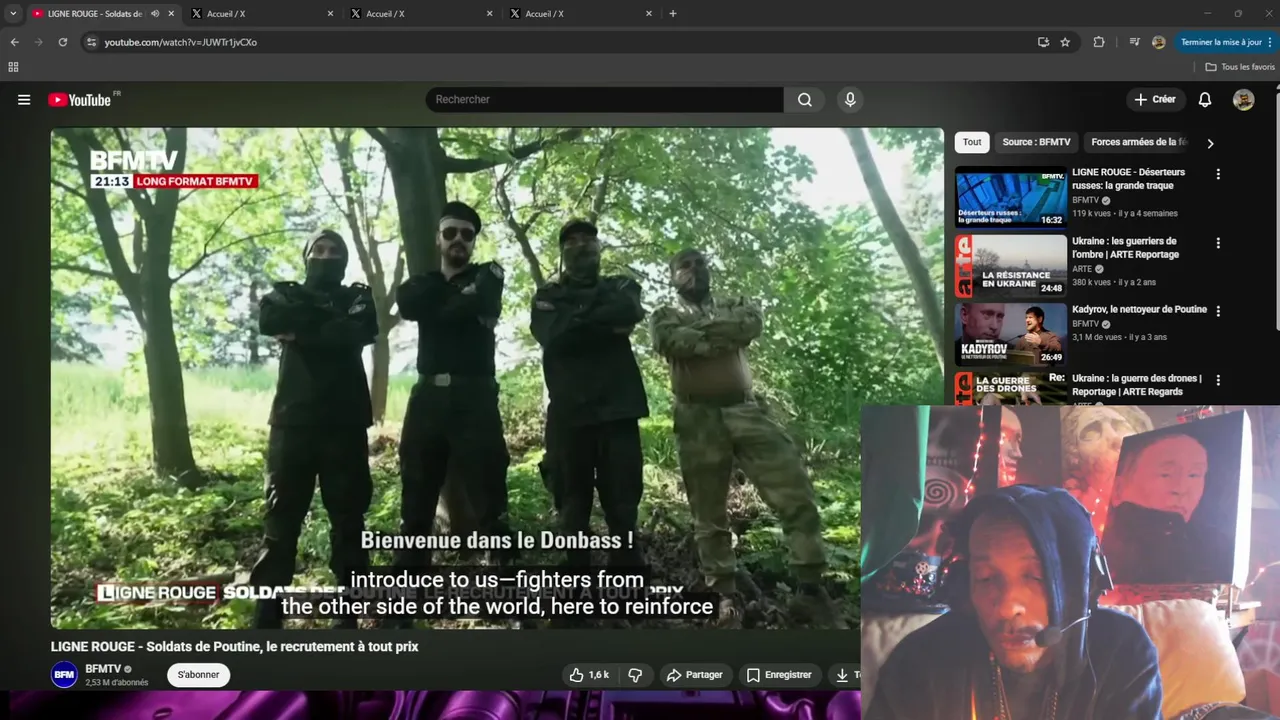Open the La guerre des drones thumbnail
1280x720 pixels.
(1010, 388)
